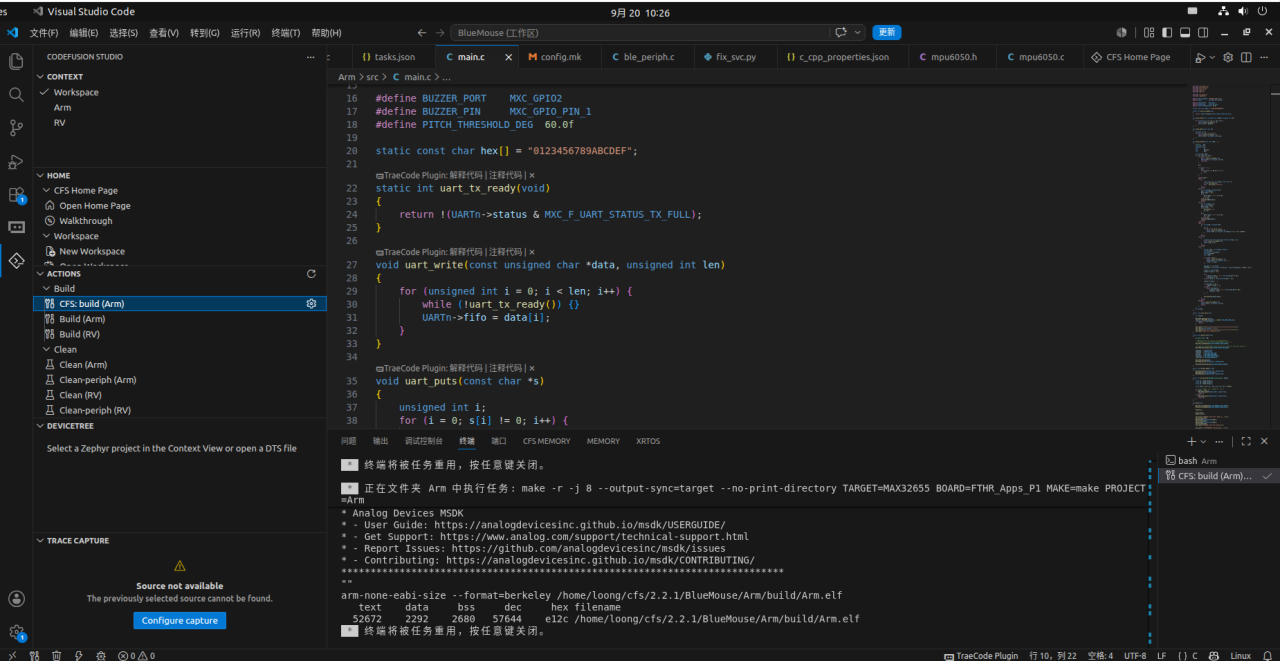Open the 终端(T) menu

[286, 32]
